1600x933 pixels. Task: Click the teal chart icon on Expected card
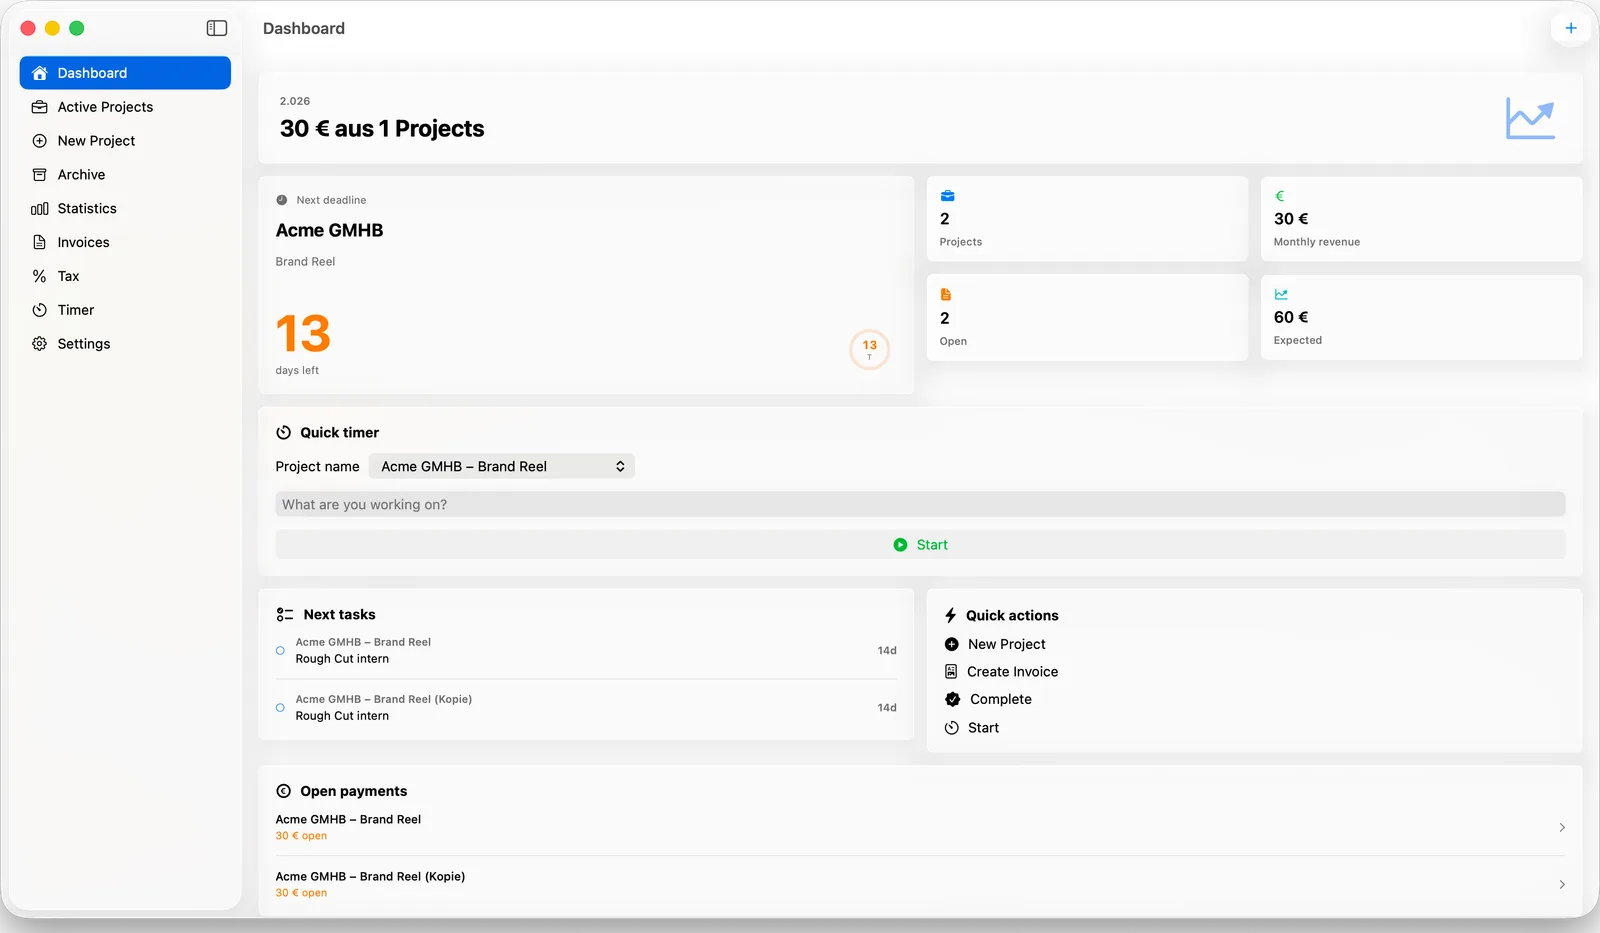coord(1281,295)
